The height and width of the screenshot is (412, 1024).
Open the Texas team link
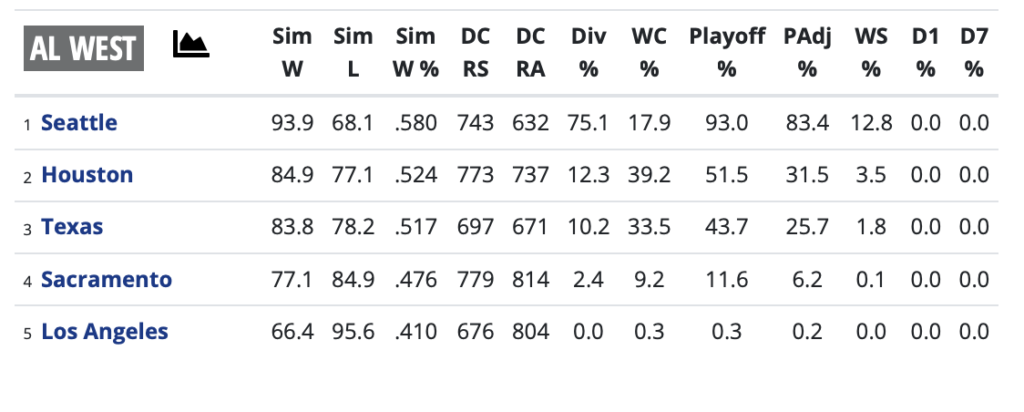coord(72,227)
